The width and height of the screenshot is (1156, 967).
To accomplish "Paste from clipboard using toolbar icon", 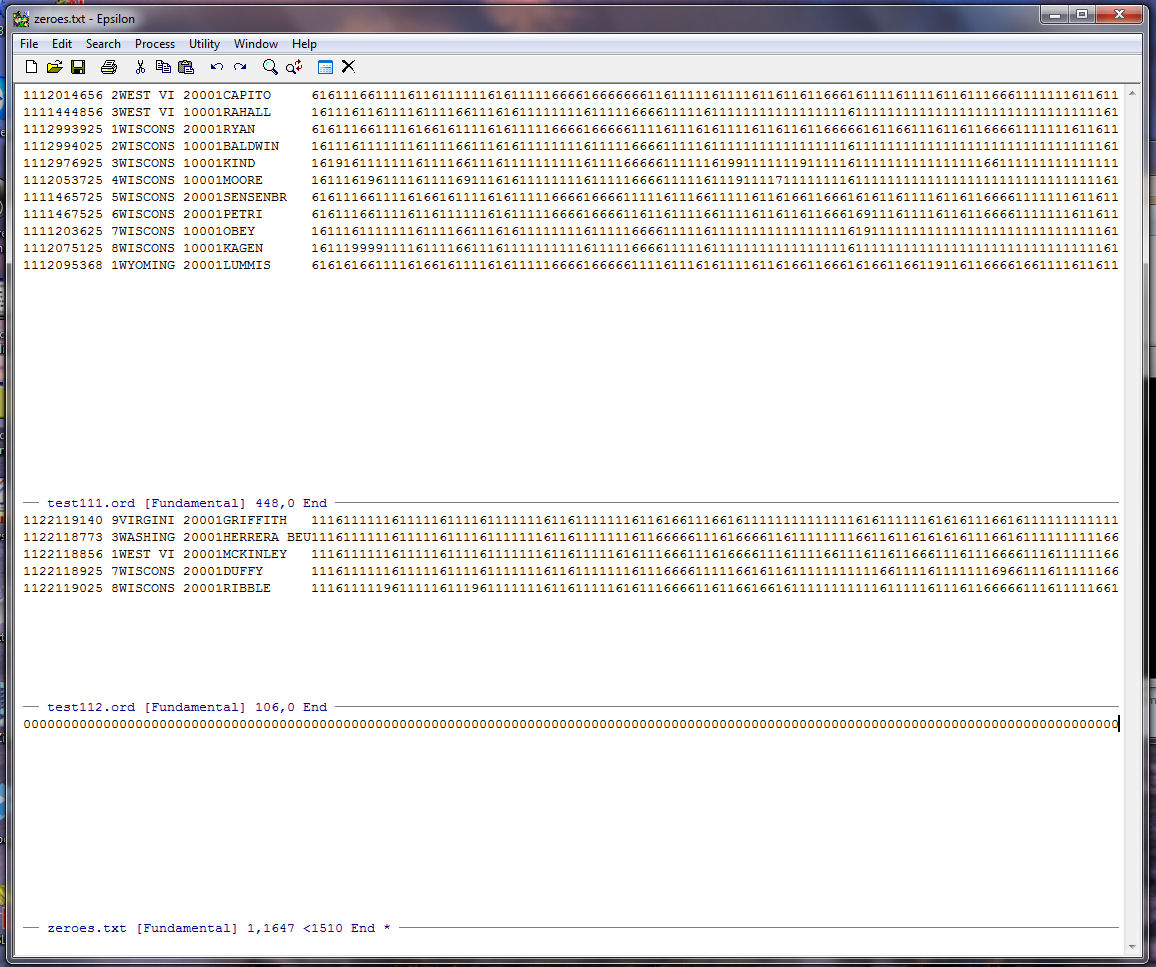I will (186, 67).
